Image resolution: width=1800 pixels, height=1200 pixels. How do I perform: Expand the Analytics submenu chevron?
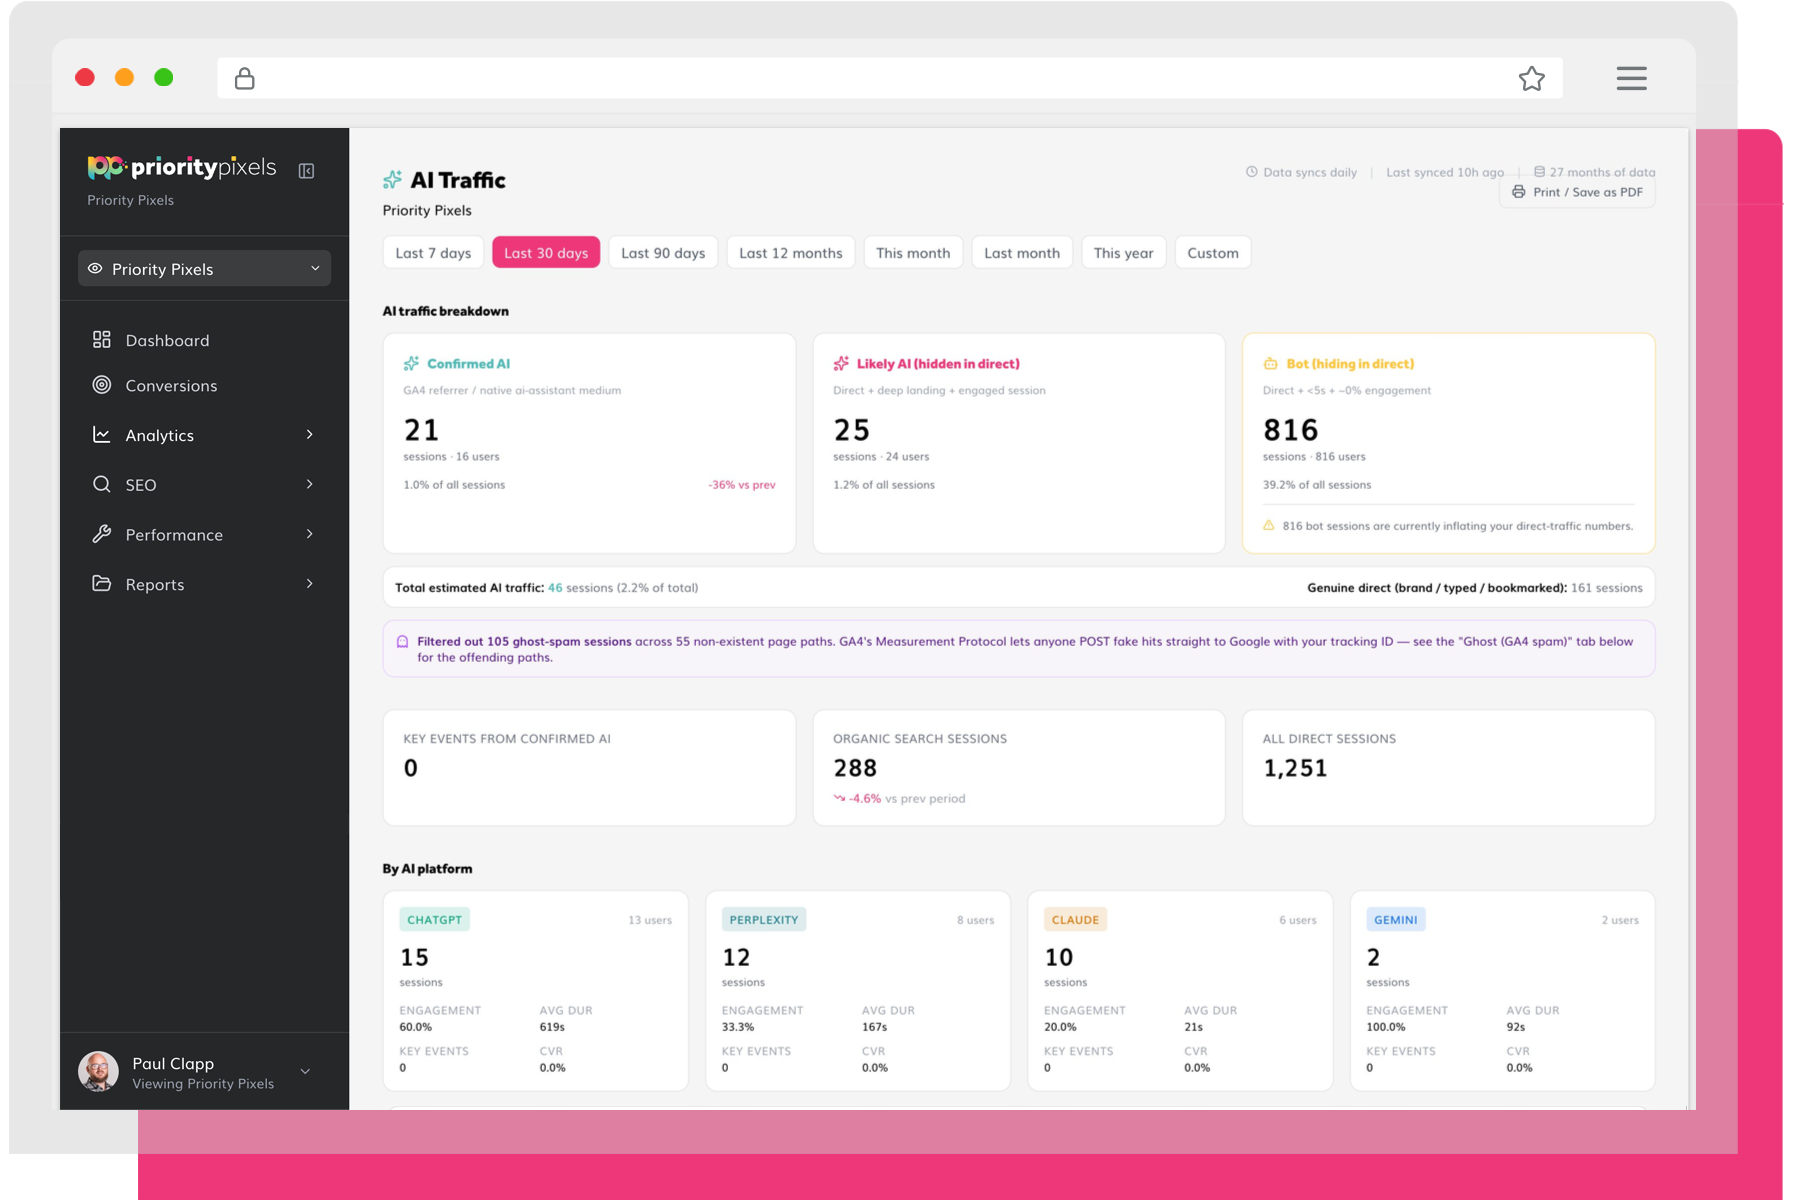click(x=310, y=435)
